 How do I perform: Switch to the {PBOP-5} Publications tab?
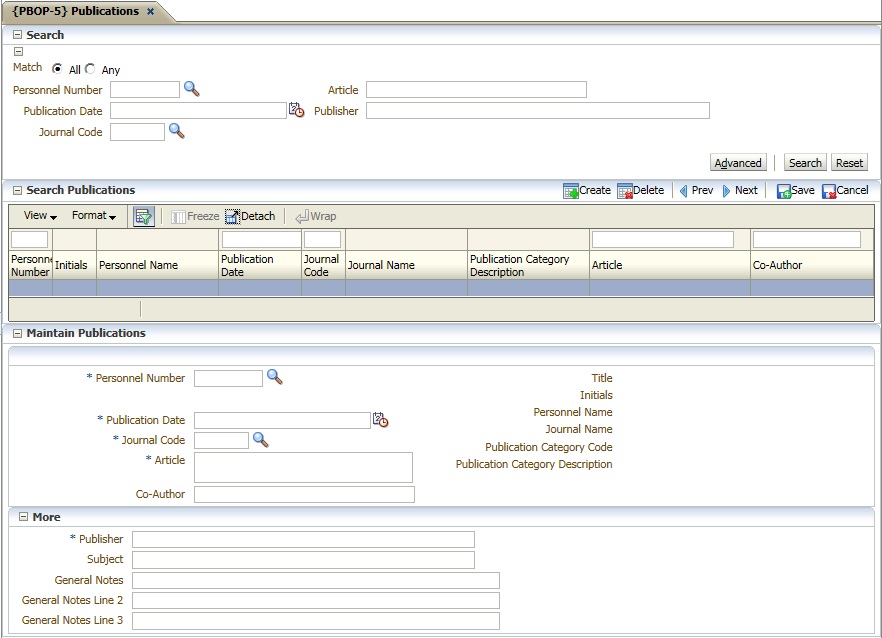pos(76,11)
